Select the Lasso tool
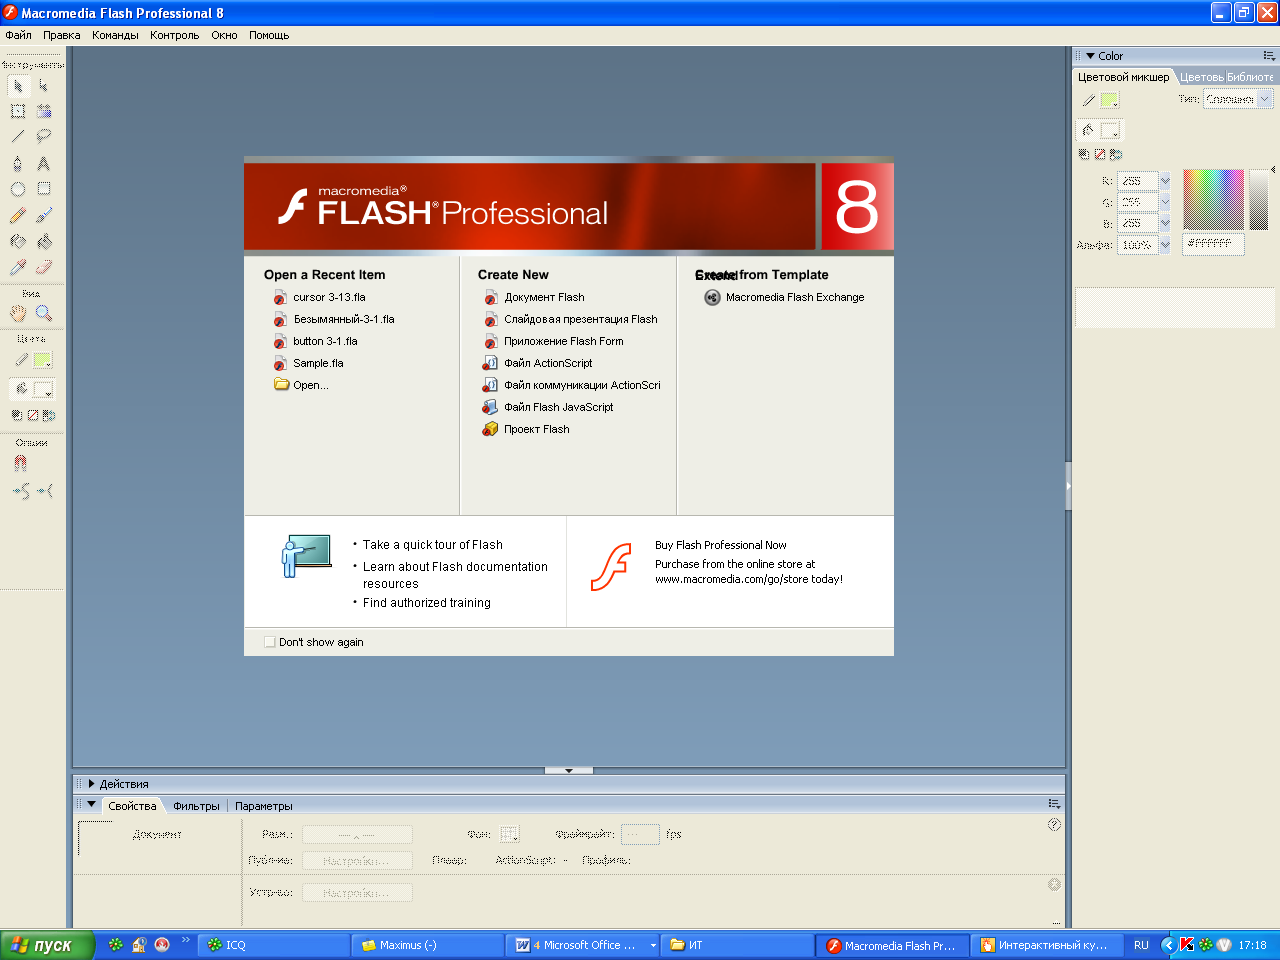Viewport: 1280px width, 960px height. pyautogui.click(x=44, y=136)
